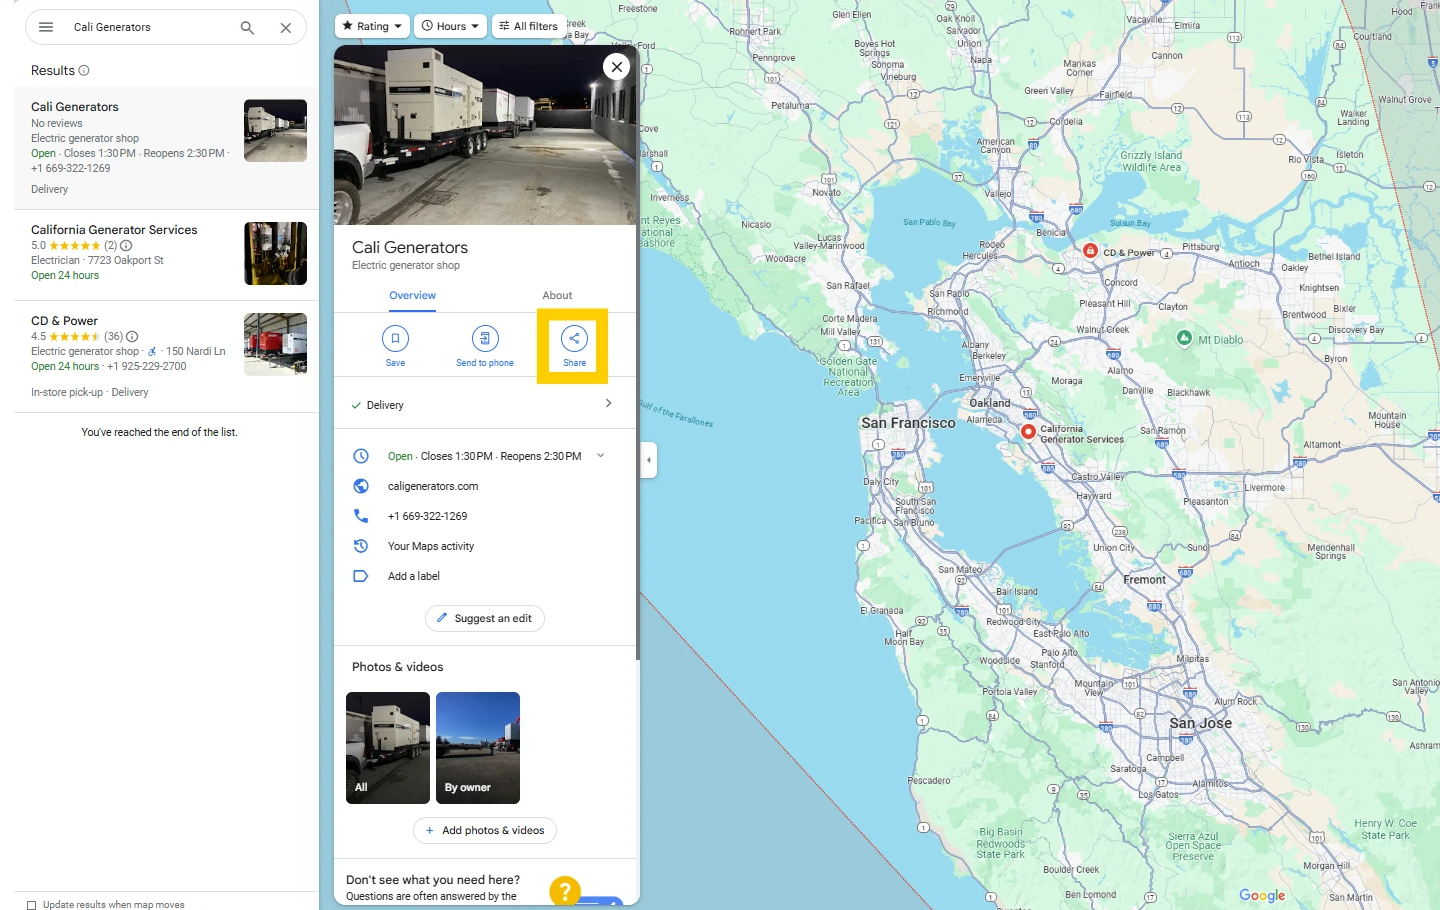The width and height of the screenshot is (1440, 910).
Task: Click the Results info icon
Action: 84,71
